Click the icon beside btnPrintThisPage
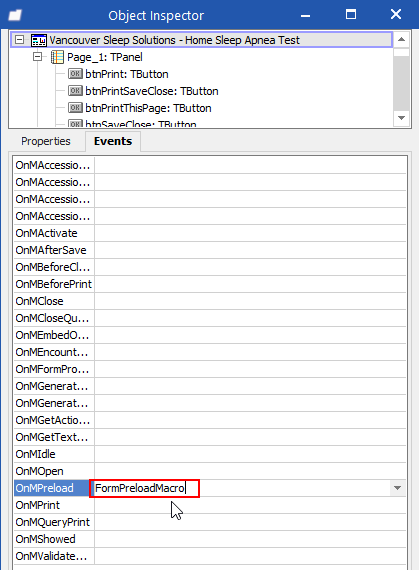Viewport: 419px width, 570px height. click(x=75, y=108)
